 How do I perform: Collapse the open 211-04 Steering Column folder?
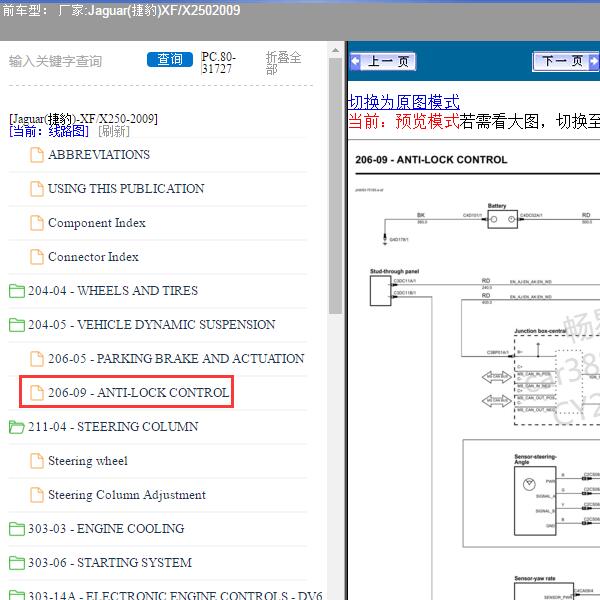16,427
